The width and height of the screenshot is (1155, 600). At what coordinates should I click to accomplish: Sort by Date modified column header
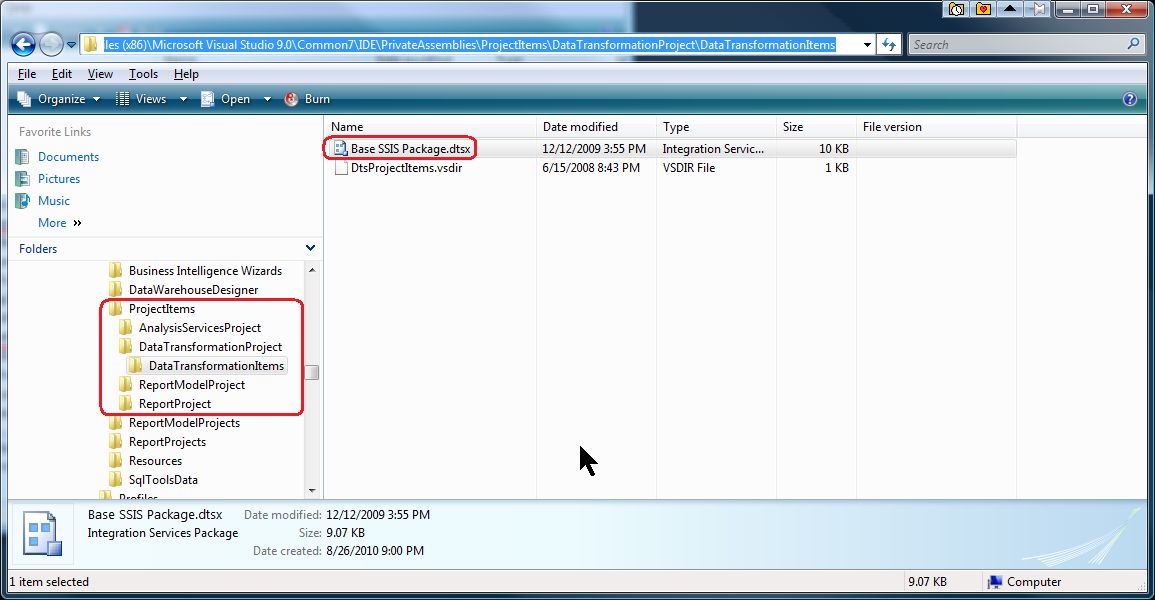pyautogui.click(x=597, y=127)
